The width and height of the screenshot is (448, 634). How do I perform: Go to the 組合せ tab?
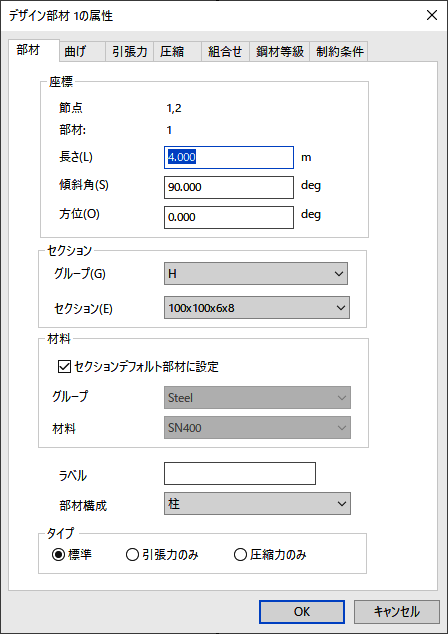click(225, 52)
